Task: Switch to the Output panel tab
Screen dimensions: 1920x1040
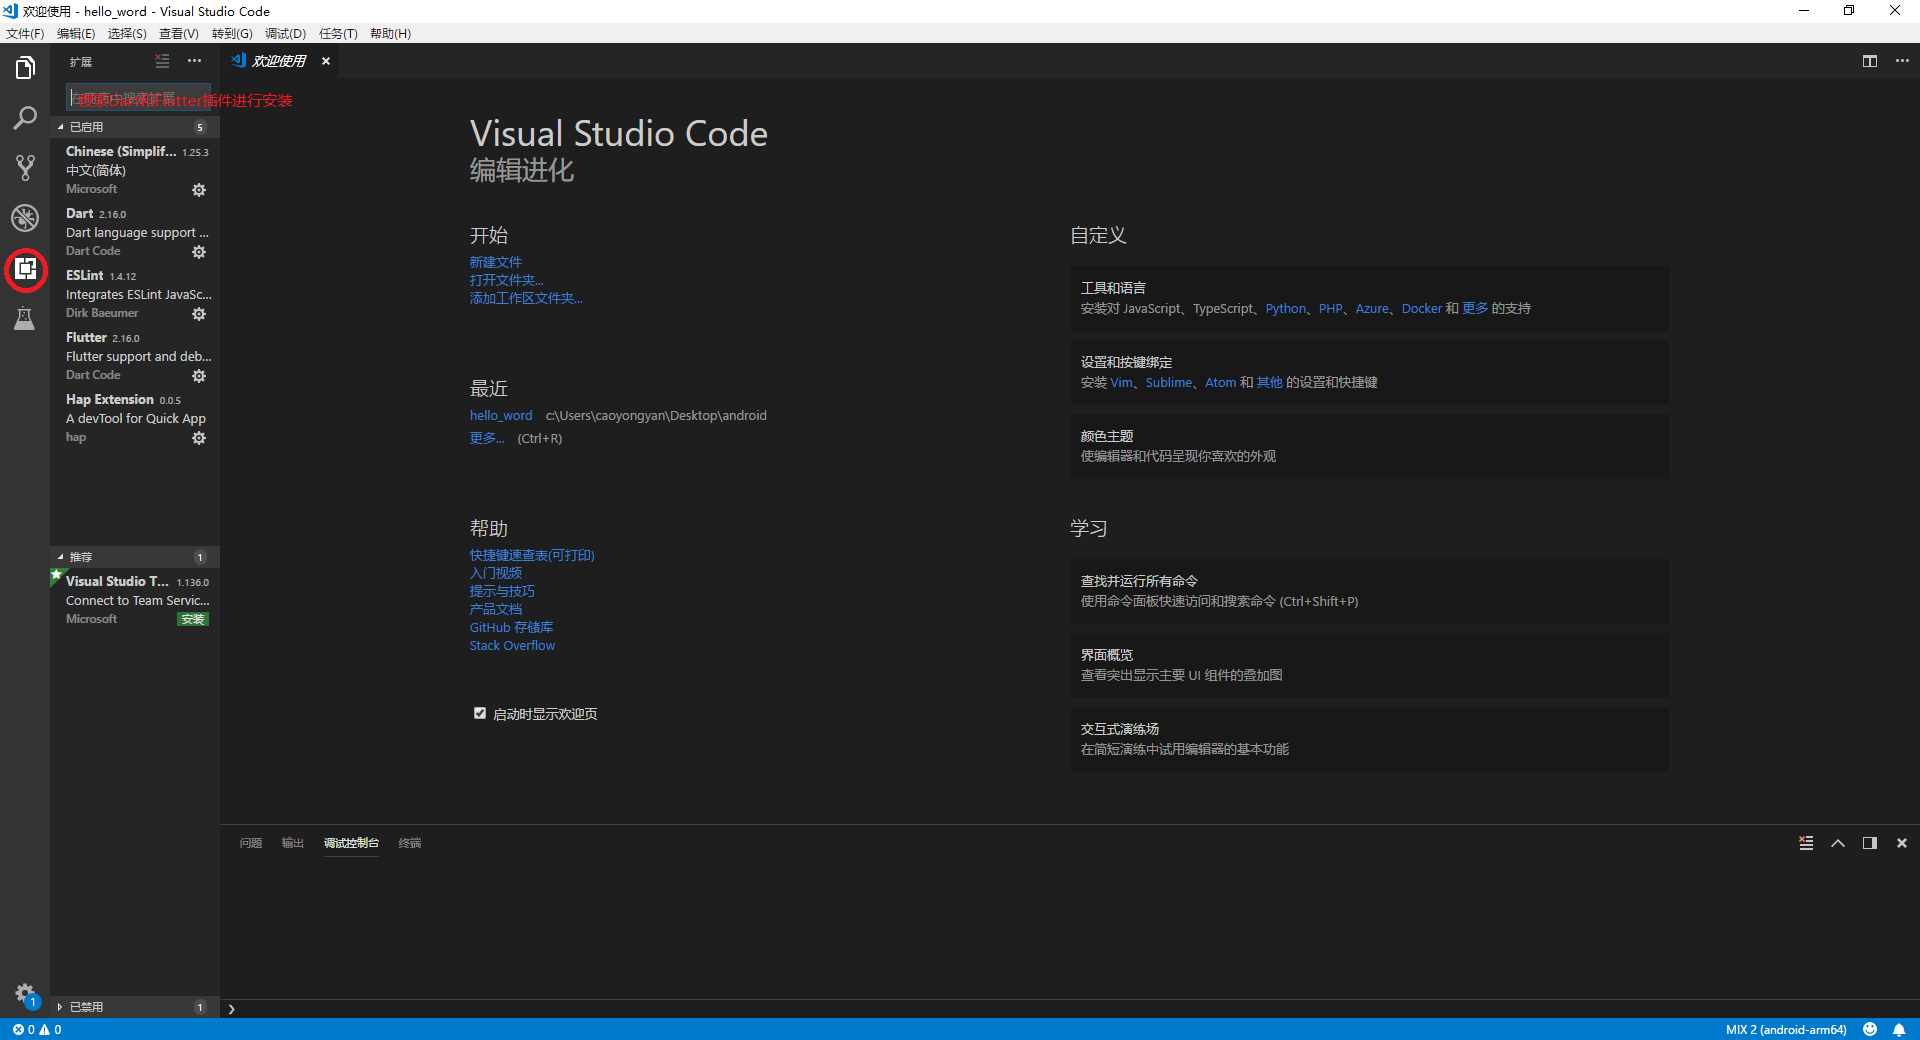Action: pos(293,843)
